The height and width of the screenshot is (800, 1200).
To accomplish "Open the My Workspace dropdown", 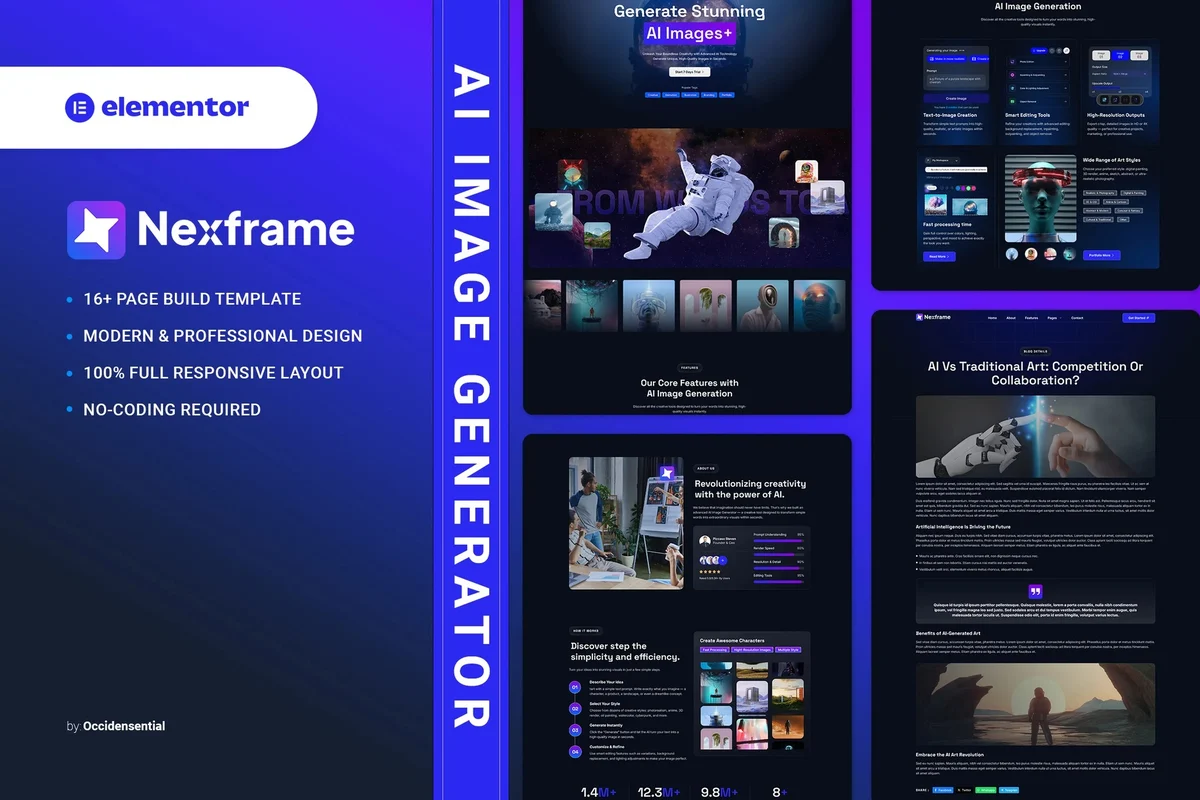I will (942, 160).
